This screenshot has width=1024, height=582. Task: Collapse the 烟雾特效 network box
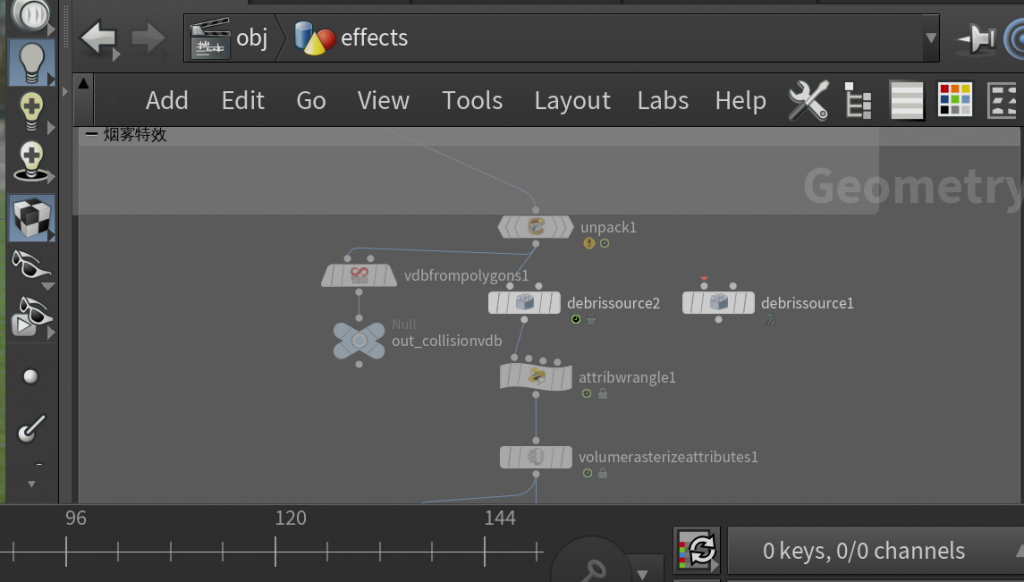(91, 135)
